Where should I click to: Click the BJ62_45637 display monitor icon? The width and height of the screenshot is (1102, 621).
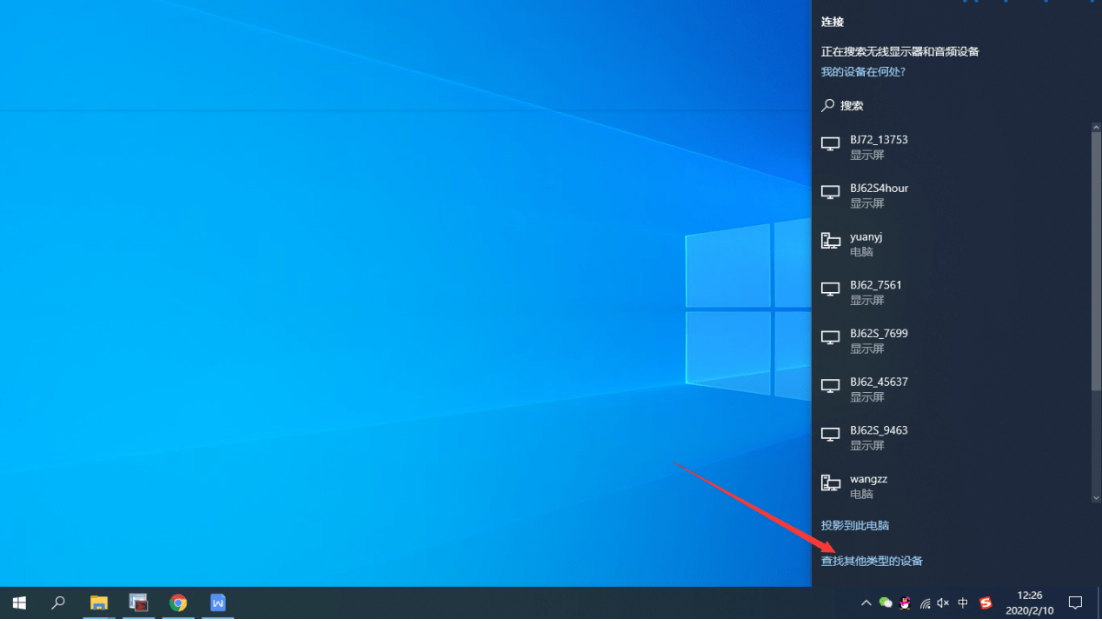coord(830,386)
